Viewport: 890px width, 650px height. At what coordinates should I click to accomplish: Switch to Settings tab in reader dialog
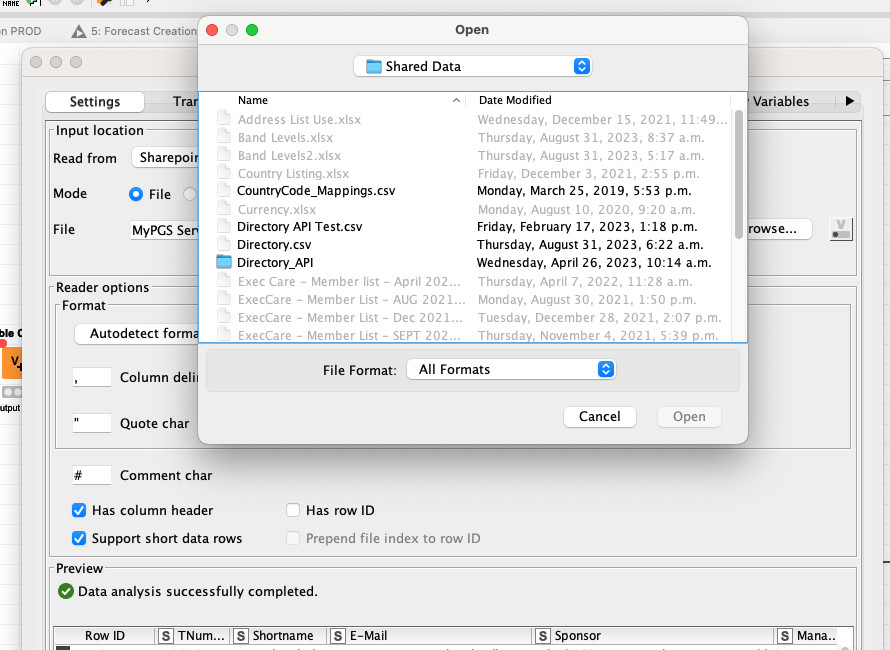click(95, 102)
